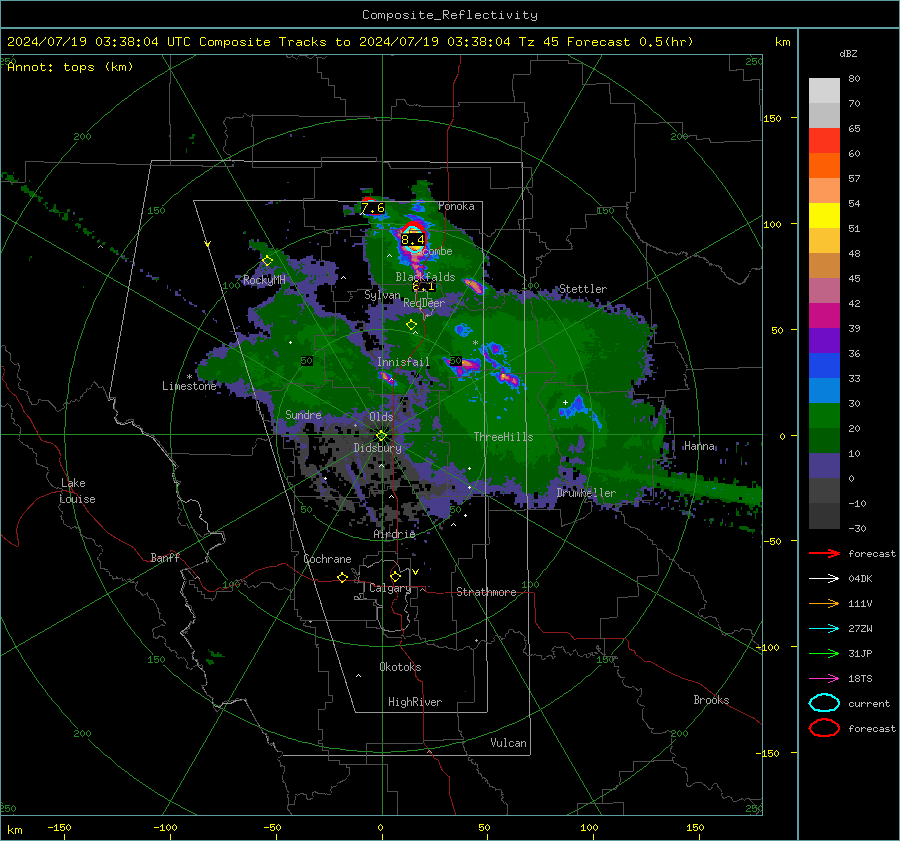Select the storm cell labeled 7.6
This screenshot has height=841, width=900.
click(372, 208)
